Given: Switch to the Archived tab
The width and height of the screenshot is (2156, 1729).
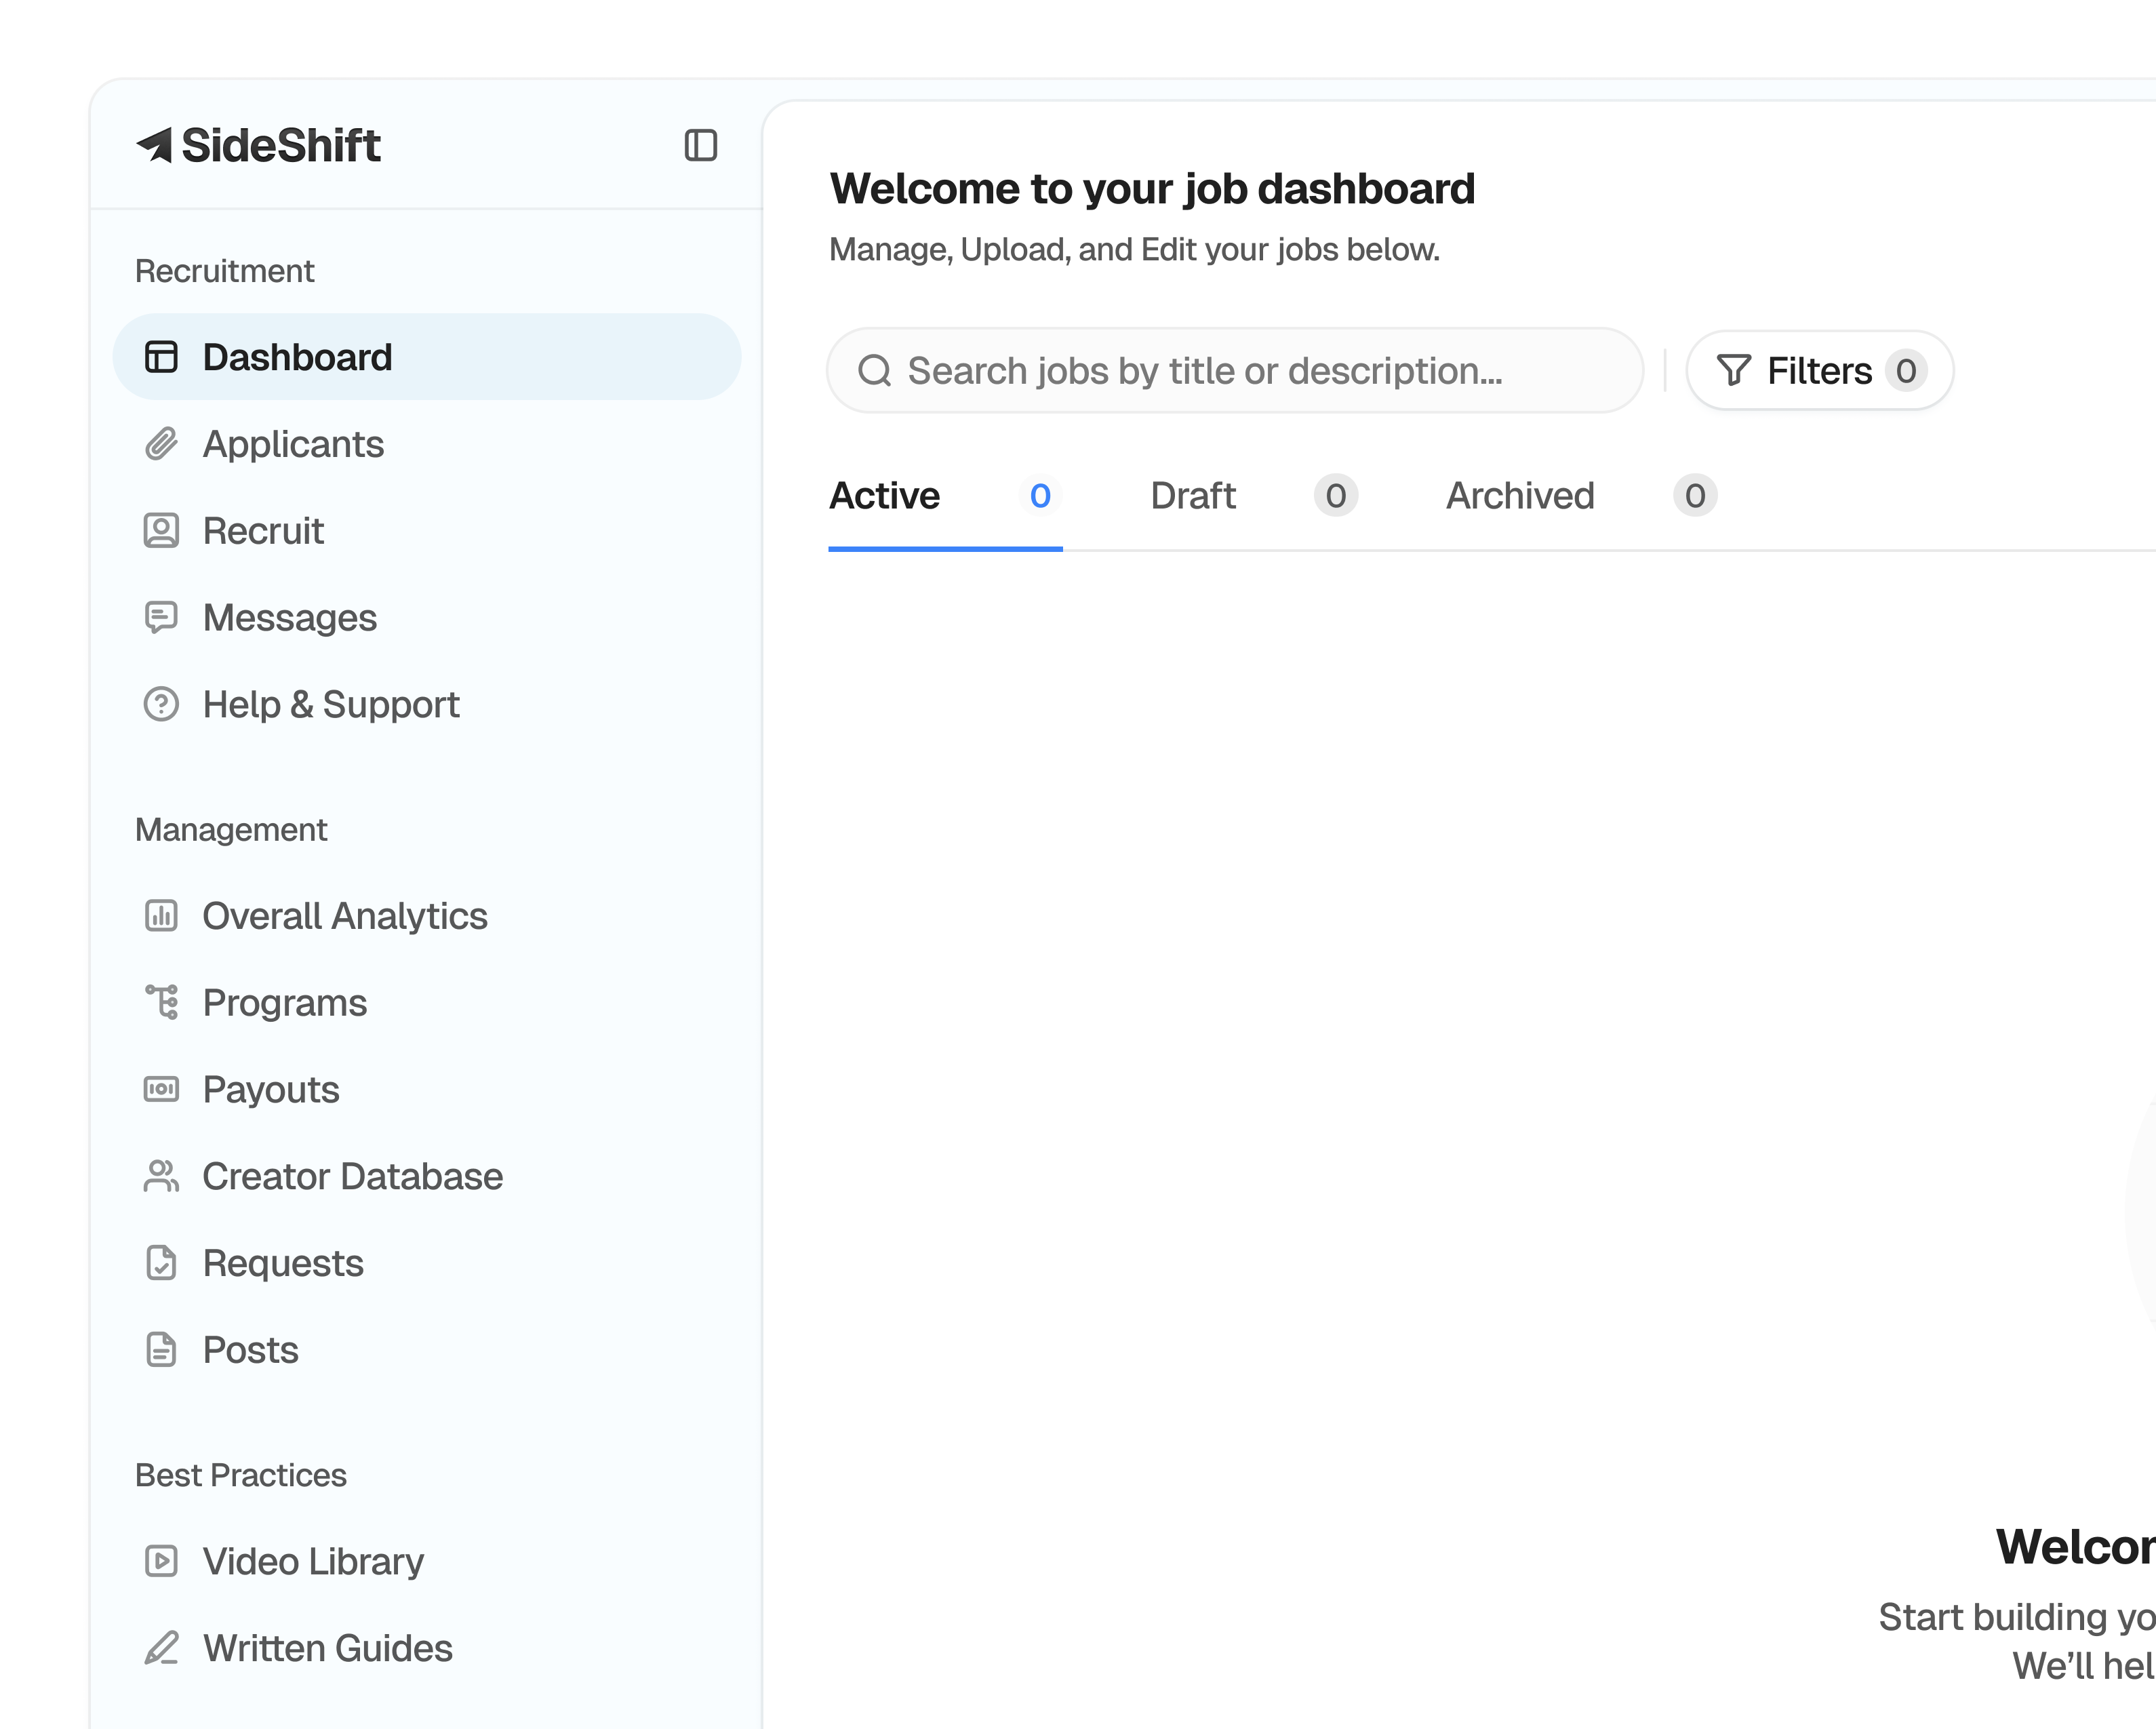Looking at the screenshot, I should click(x=1520, y=496).
